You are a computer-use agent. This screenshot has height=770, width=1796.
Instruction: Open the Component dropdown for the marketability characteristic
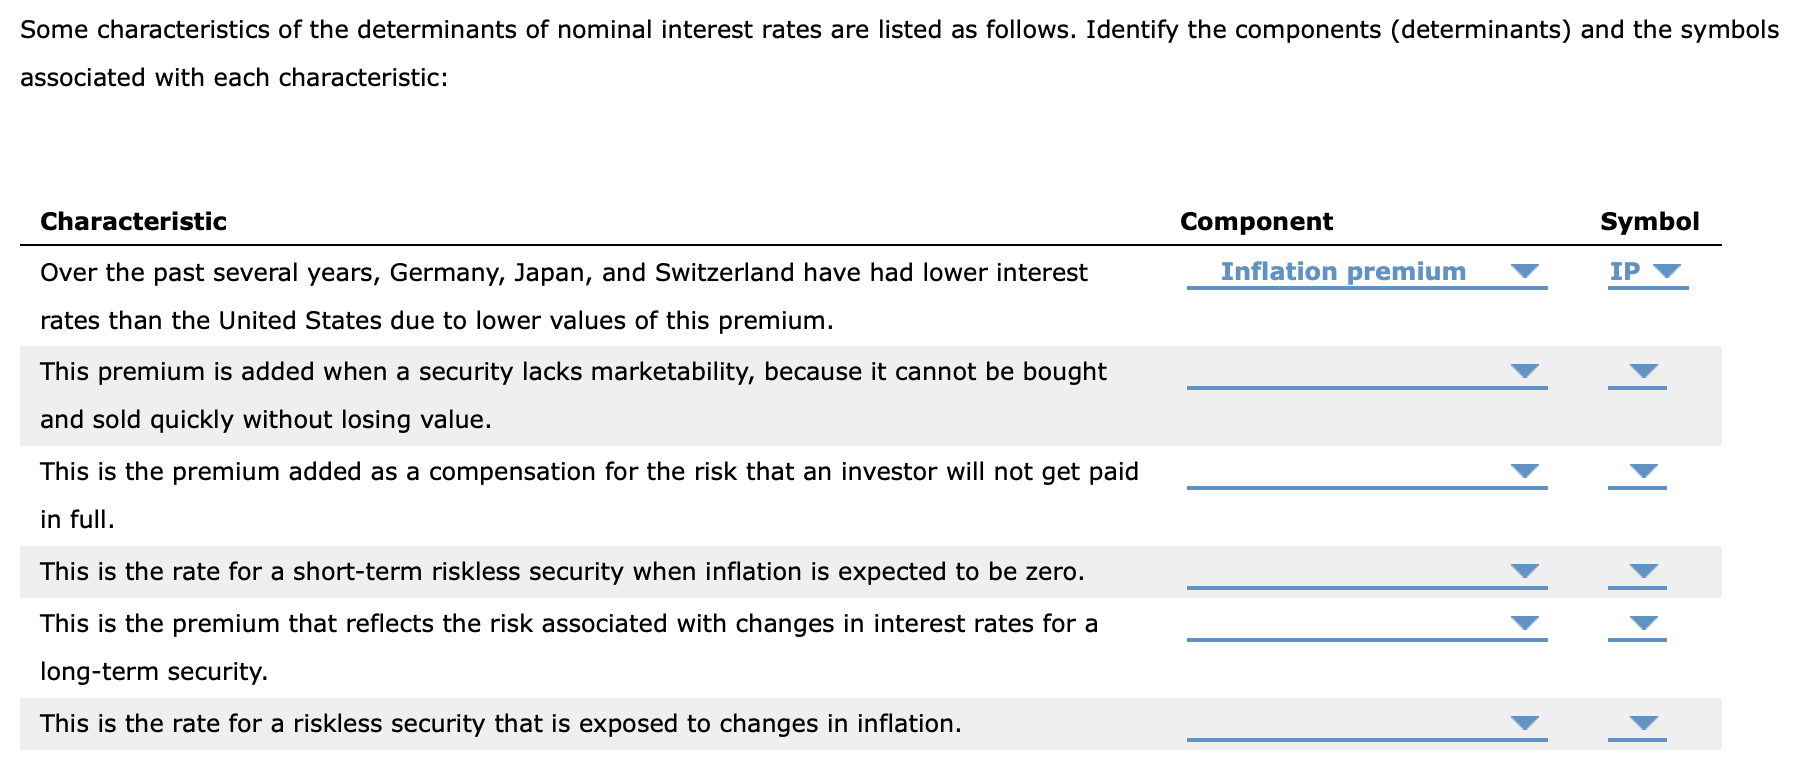[x=1524, y=371]
